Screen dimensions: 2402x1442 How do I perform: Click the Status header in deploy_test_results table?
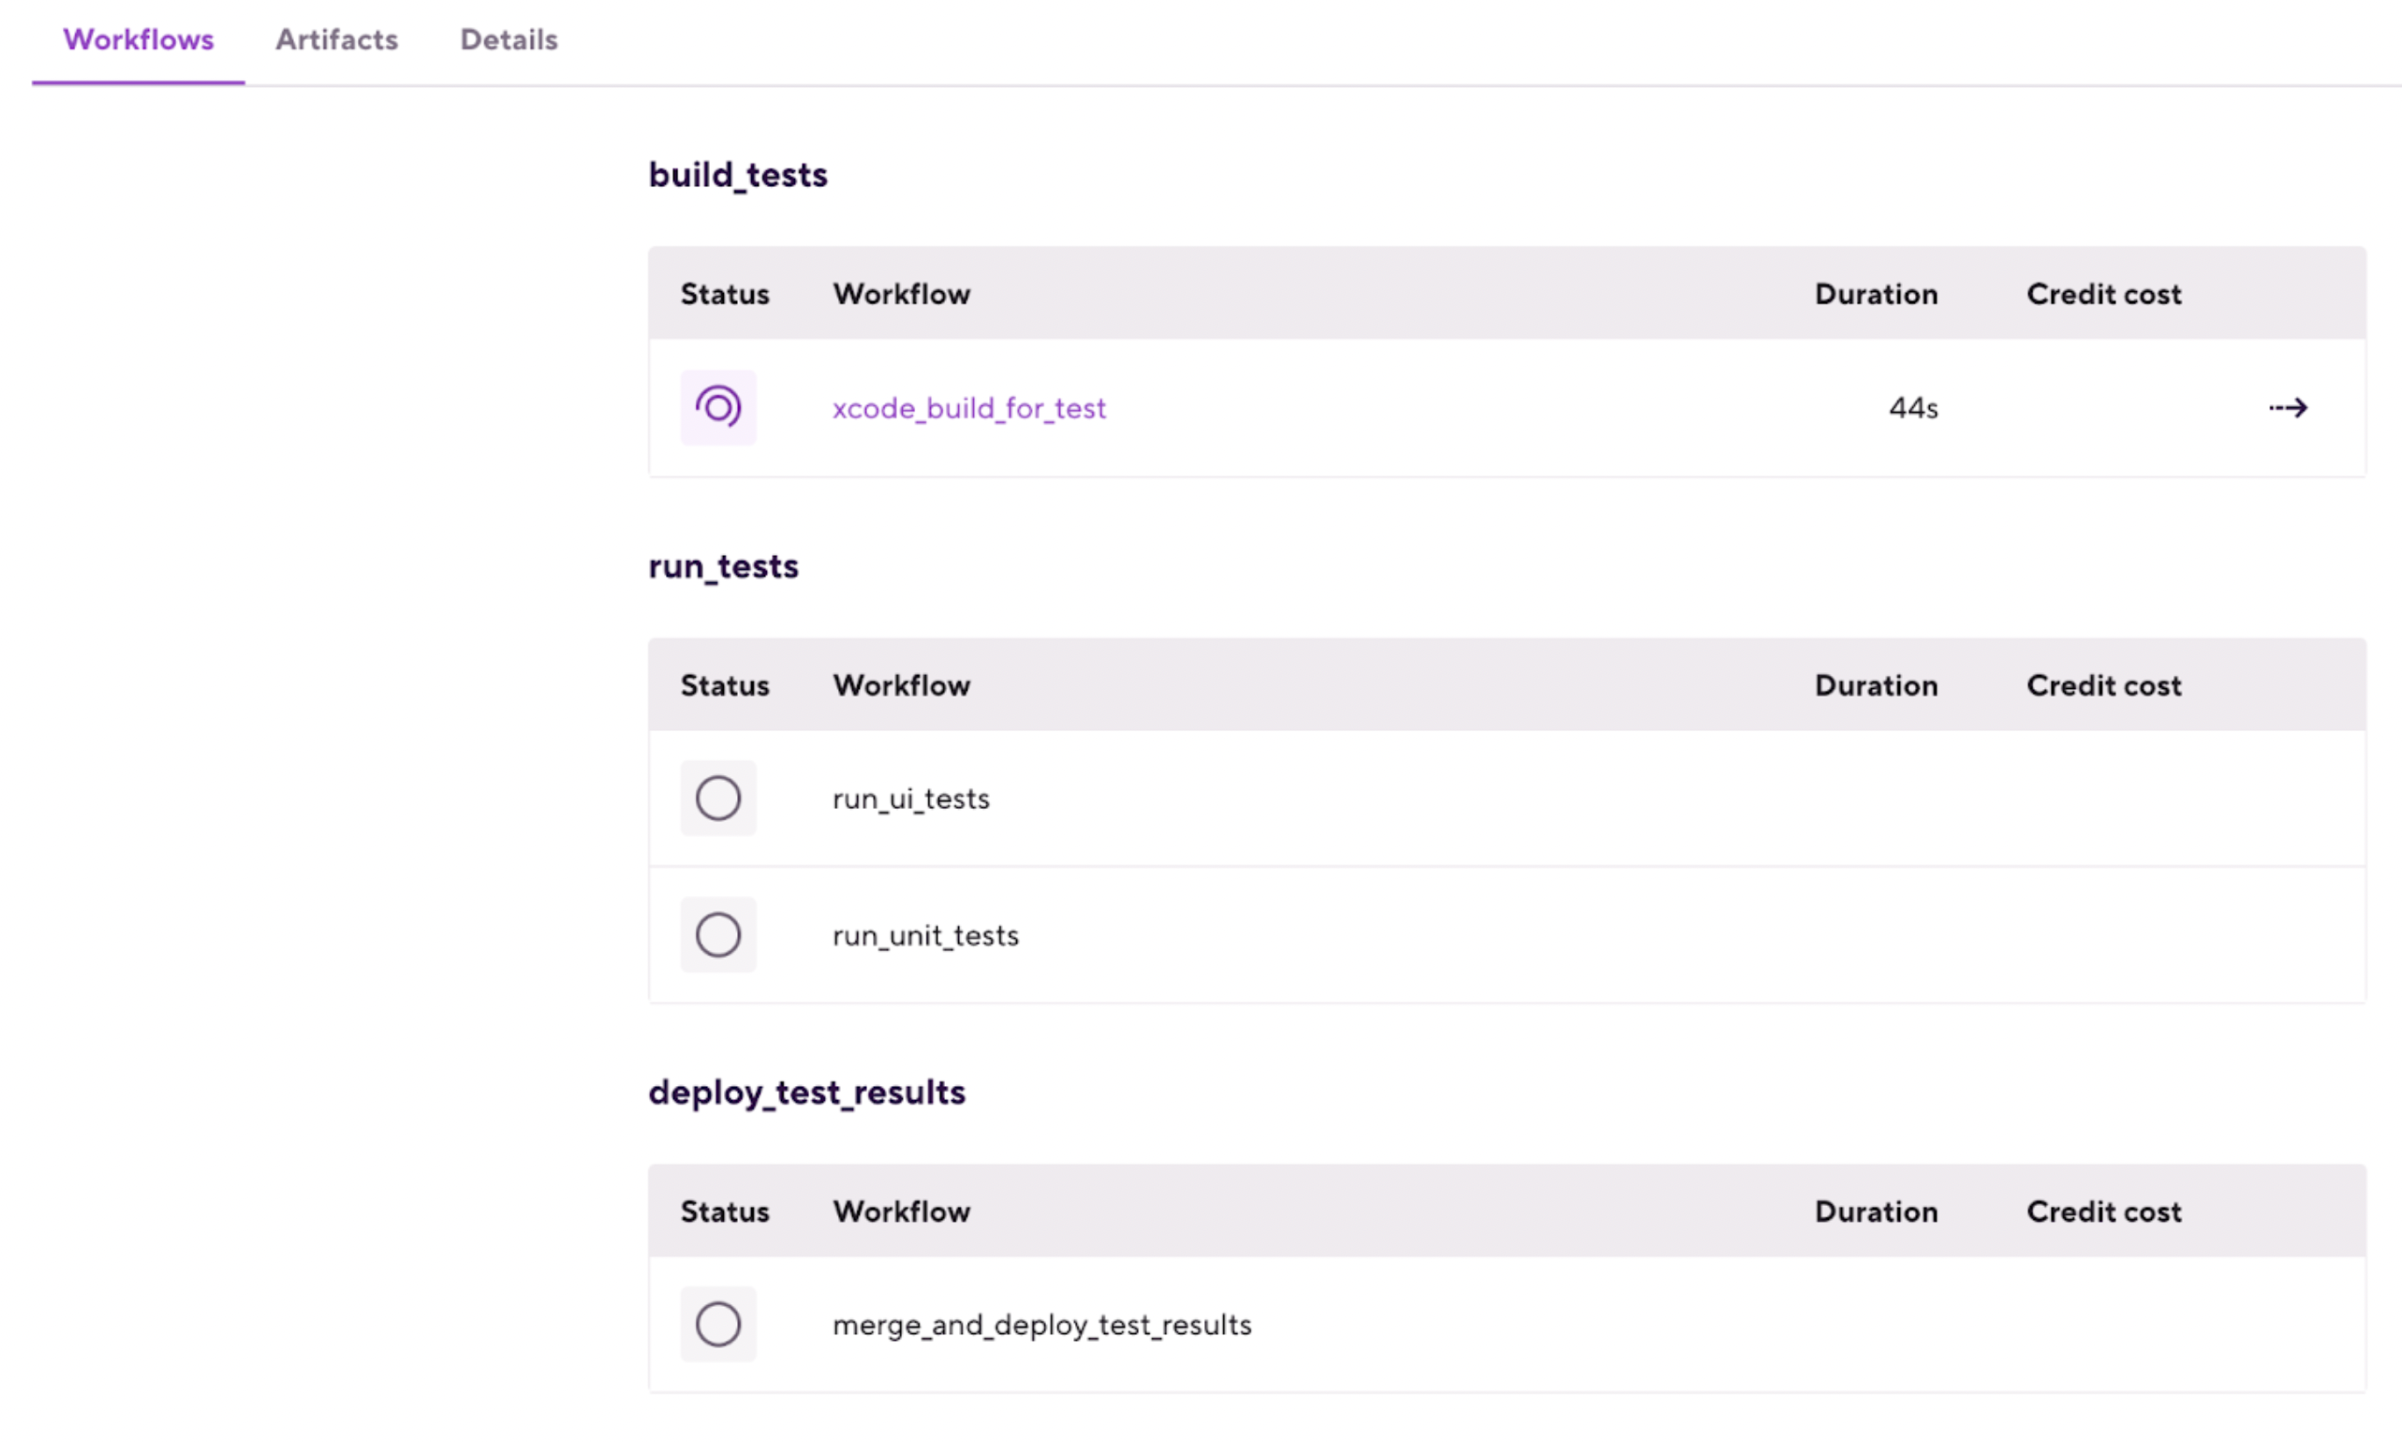[x=725, y=1212]
